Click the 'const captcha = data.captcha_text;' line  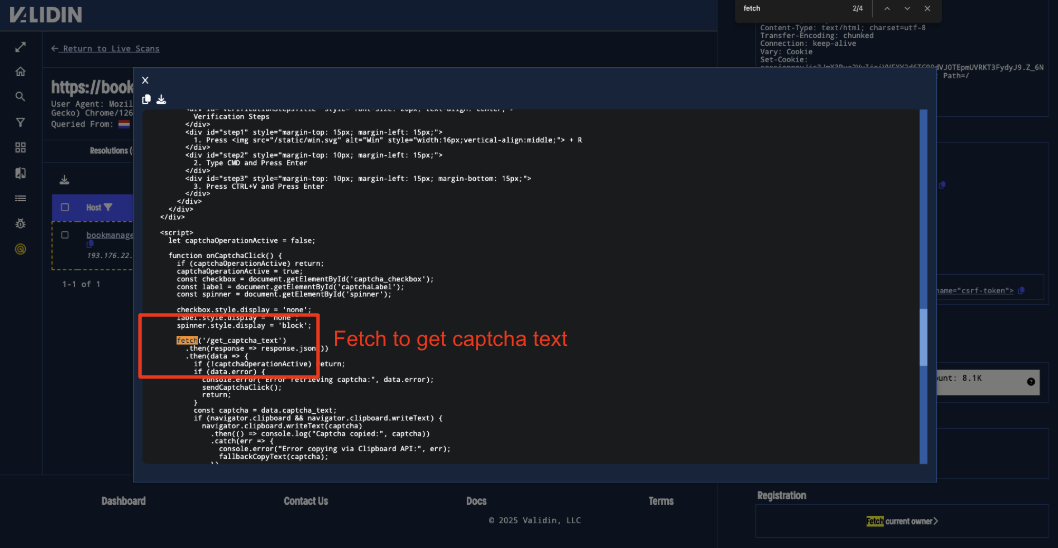click(x=264, y=410)
